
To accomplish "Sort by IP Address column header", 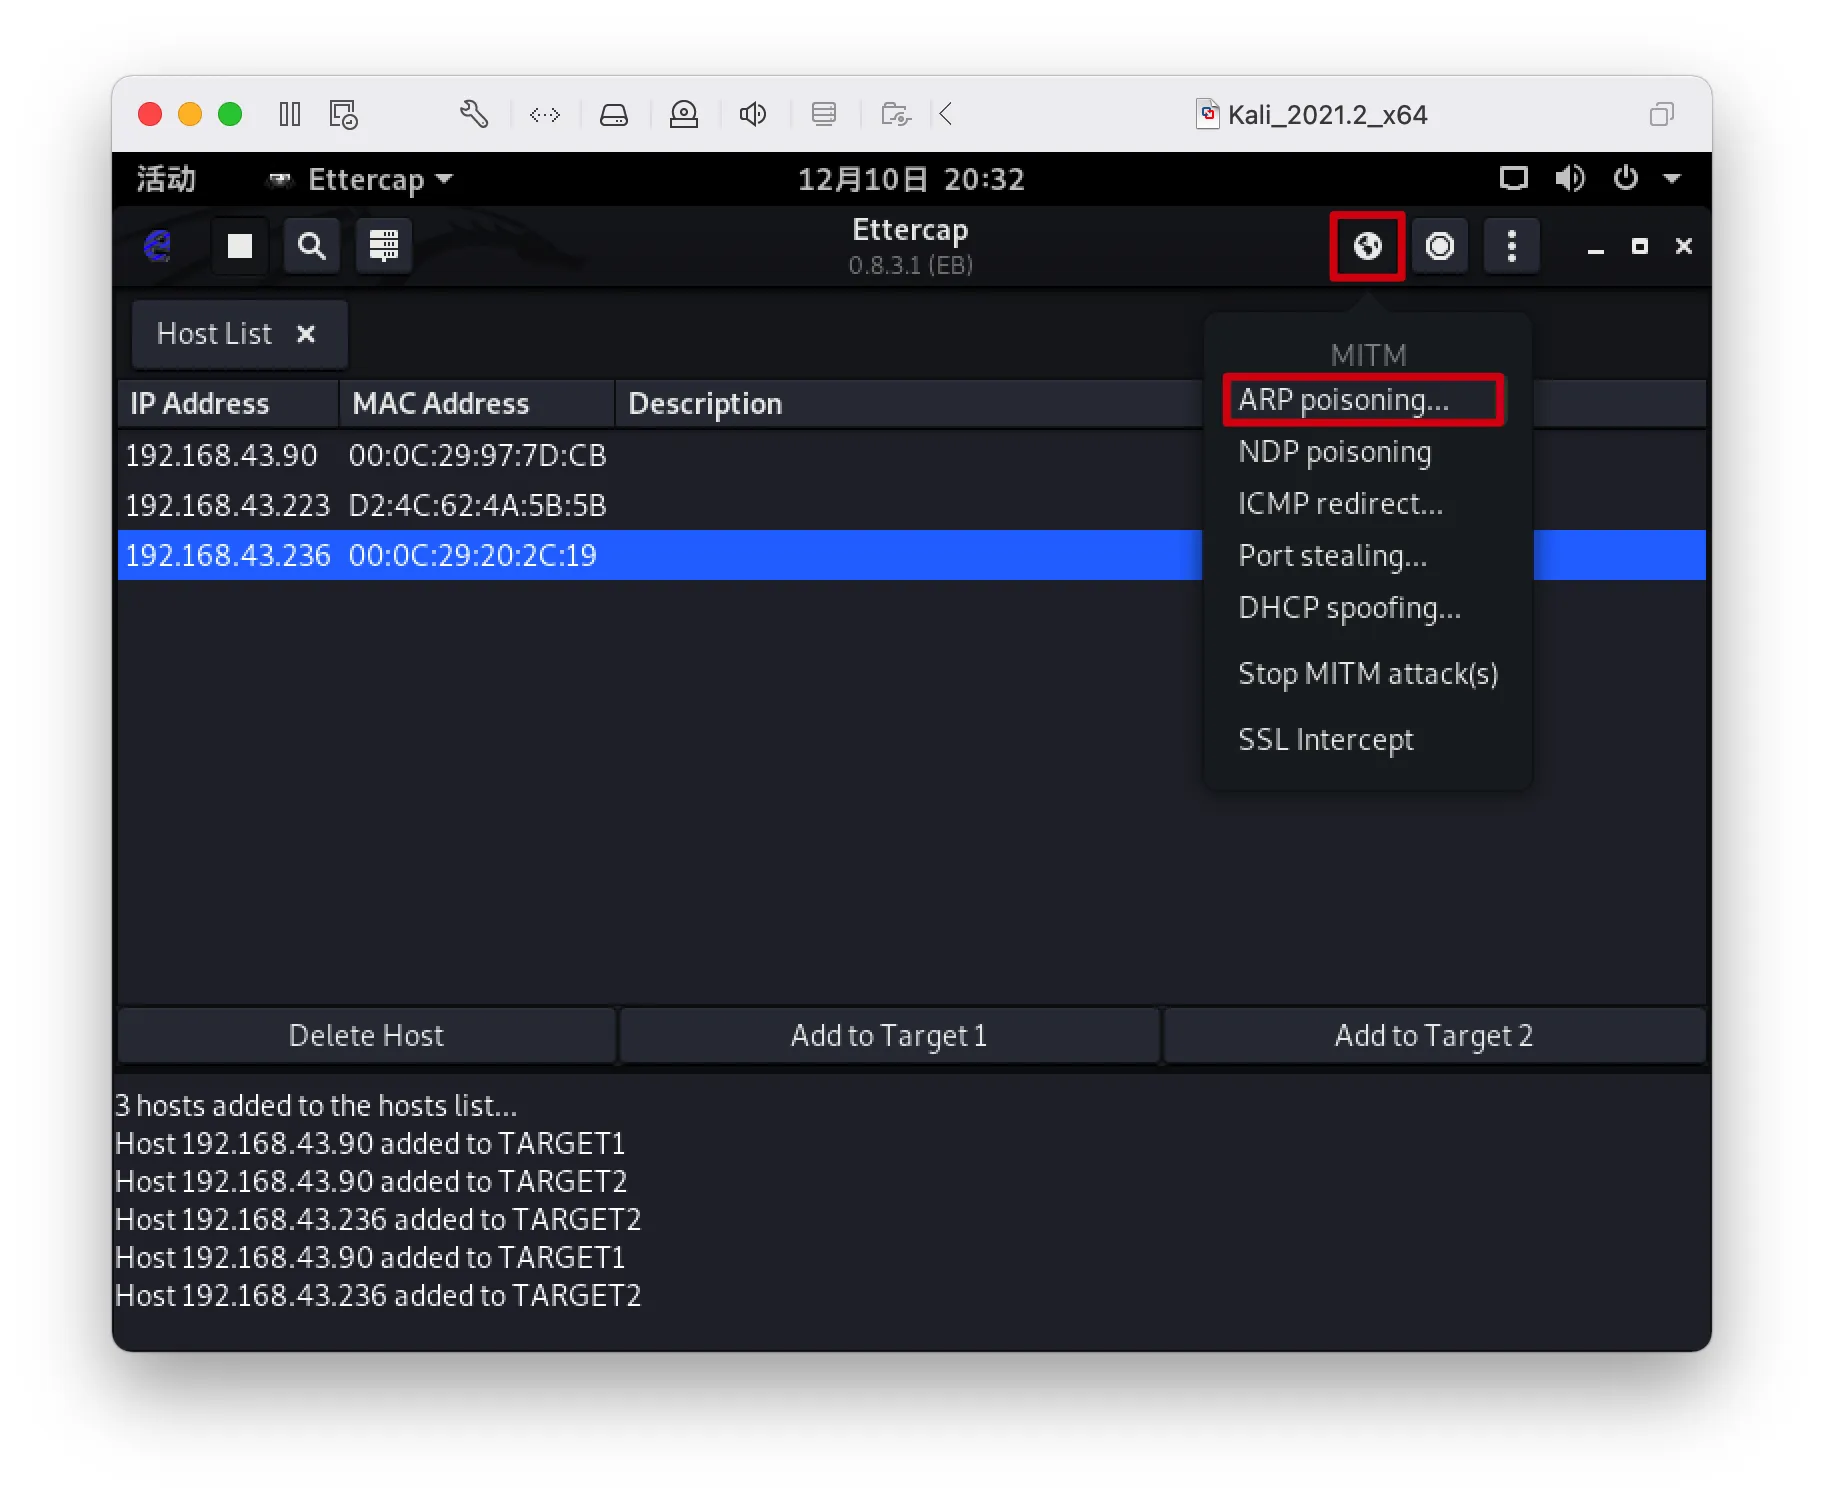I will 228,404.
